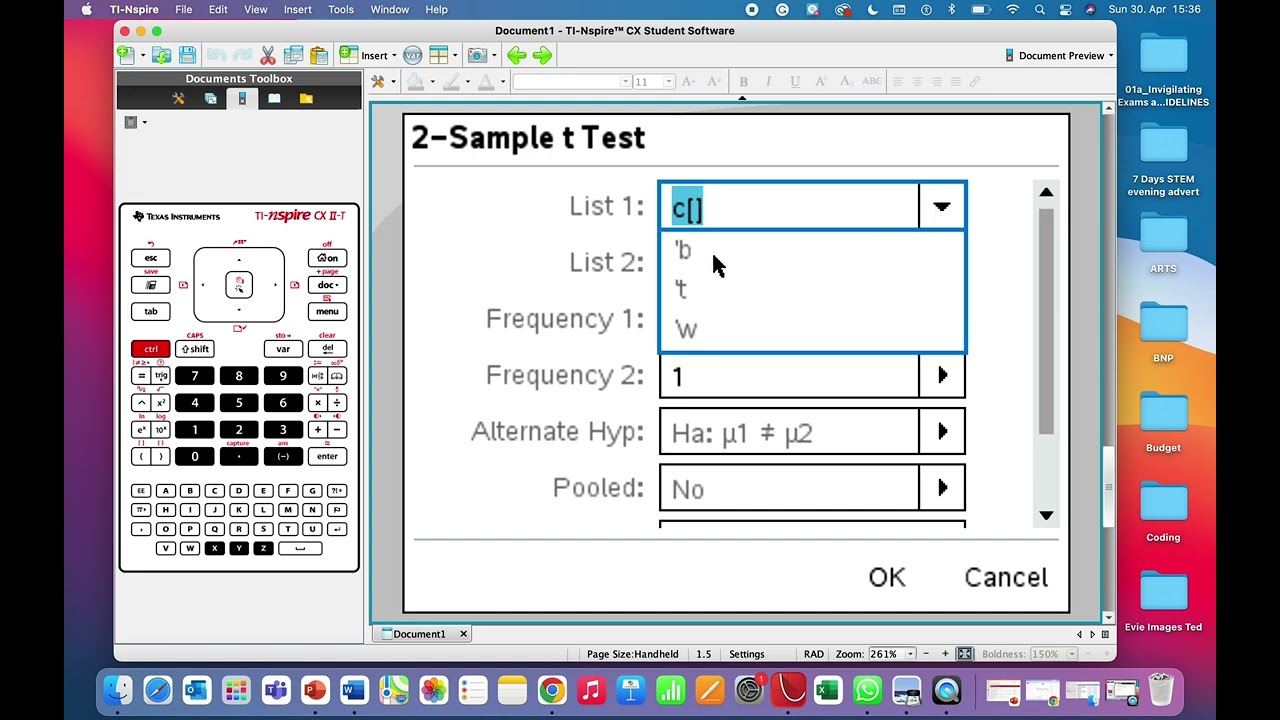This screenshot has width=1280, height=720.
Task: Click the Copy icon in the toolbar
Action: [293, 55]
